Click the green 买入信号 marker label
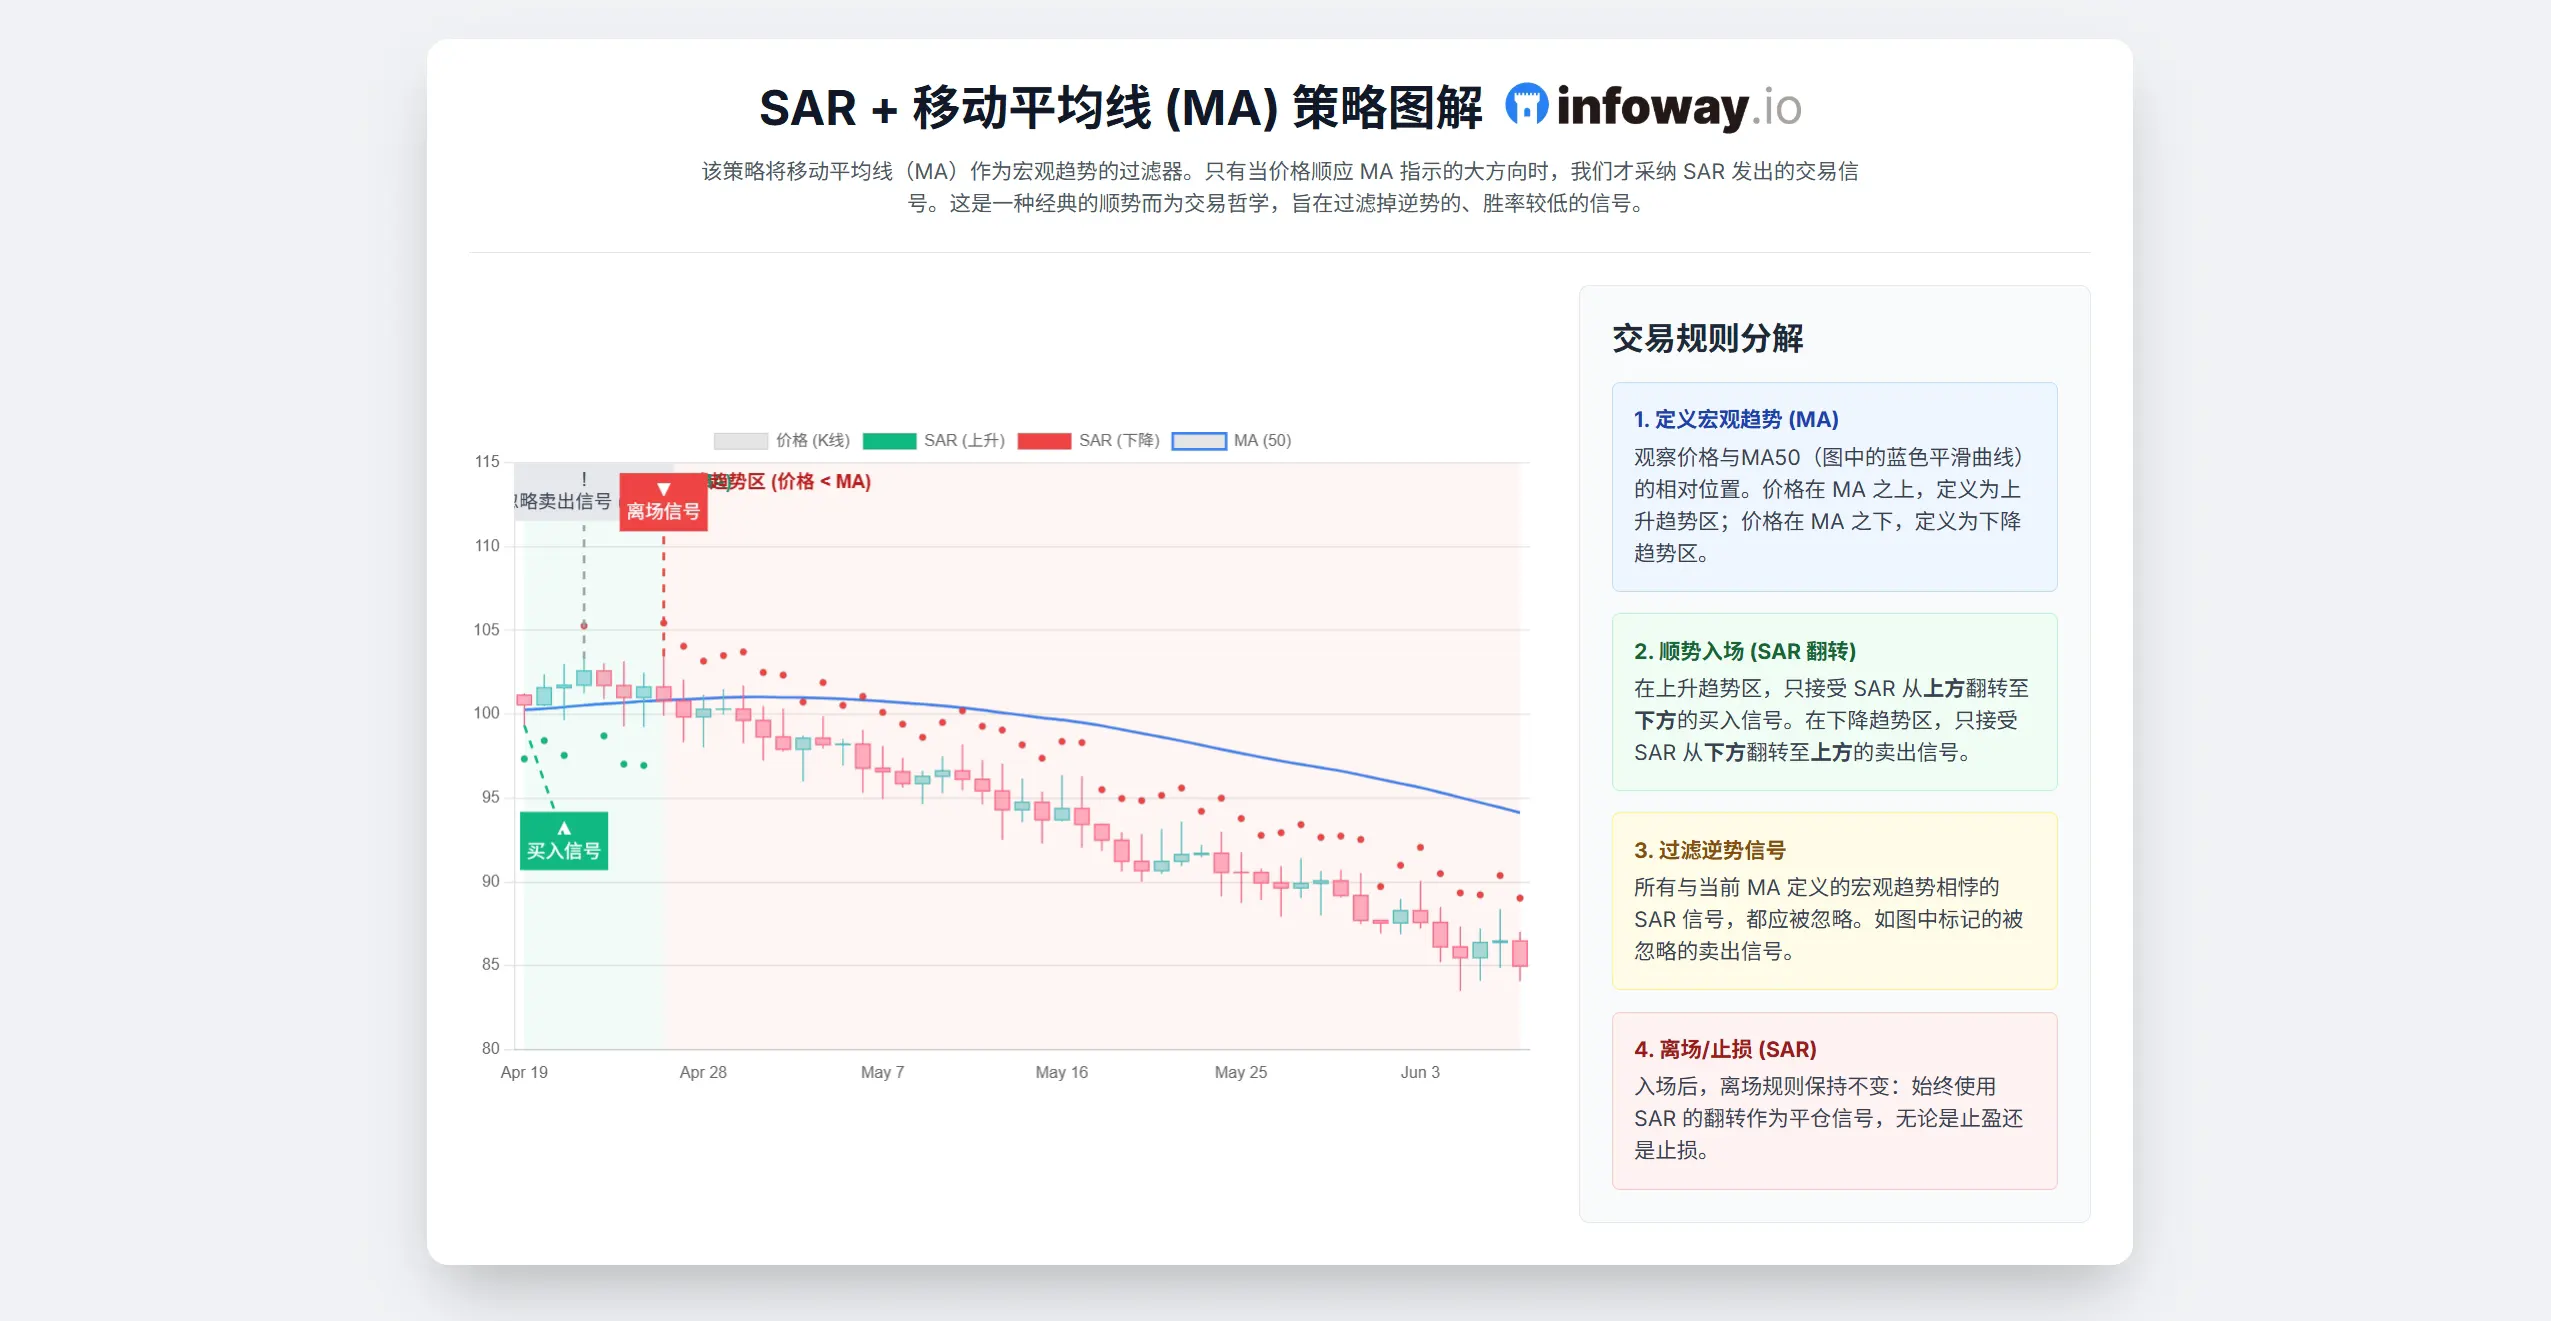 coord(564,841)
